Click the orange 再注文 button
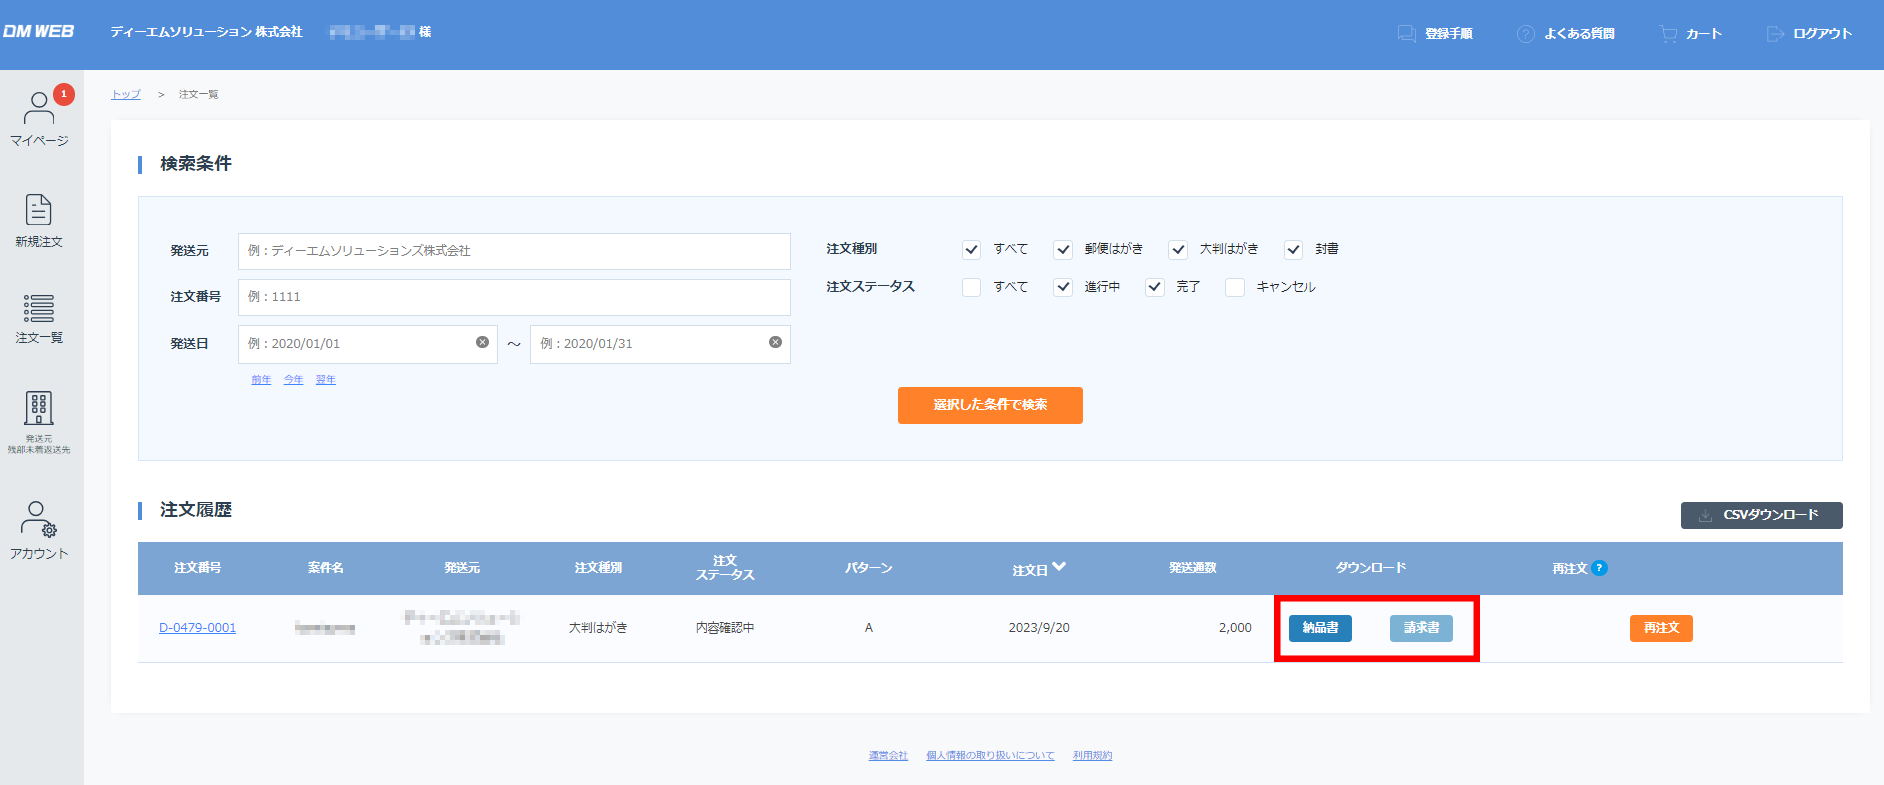Screen dimensions: 1884x785 point(1661,628)
